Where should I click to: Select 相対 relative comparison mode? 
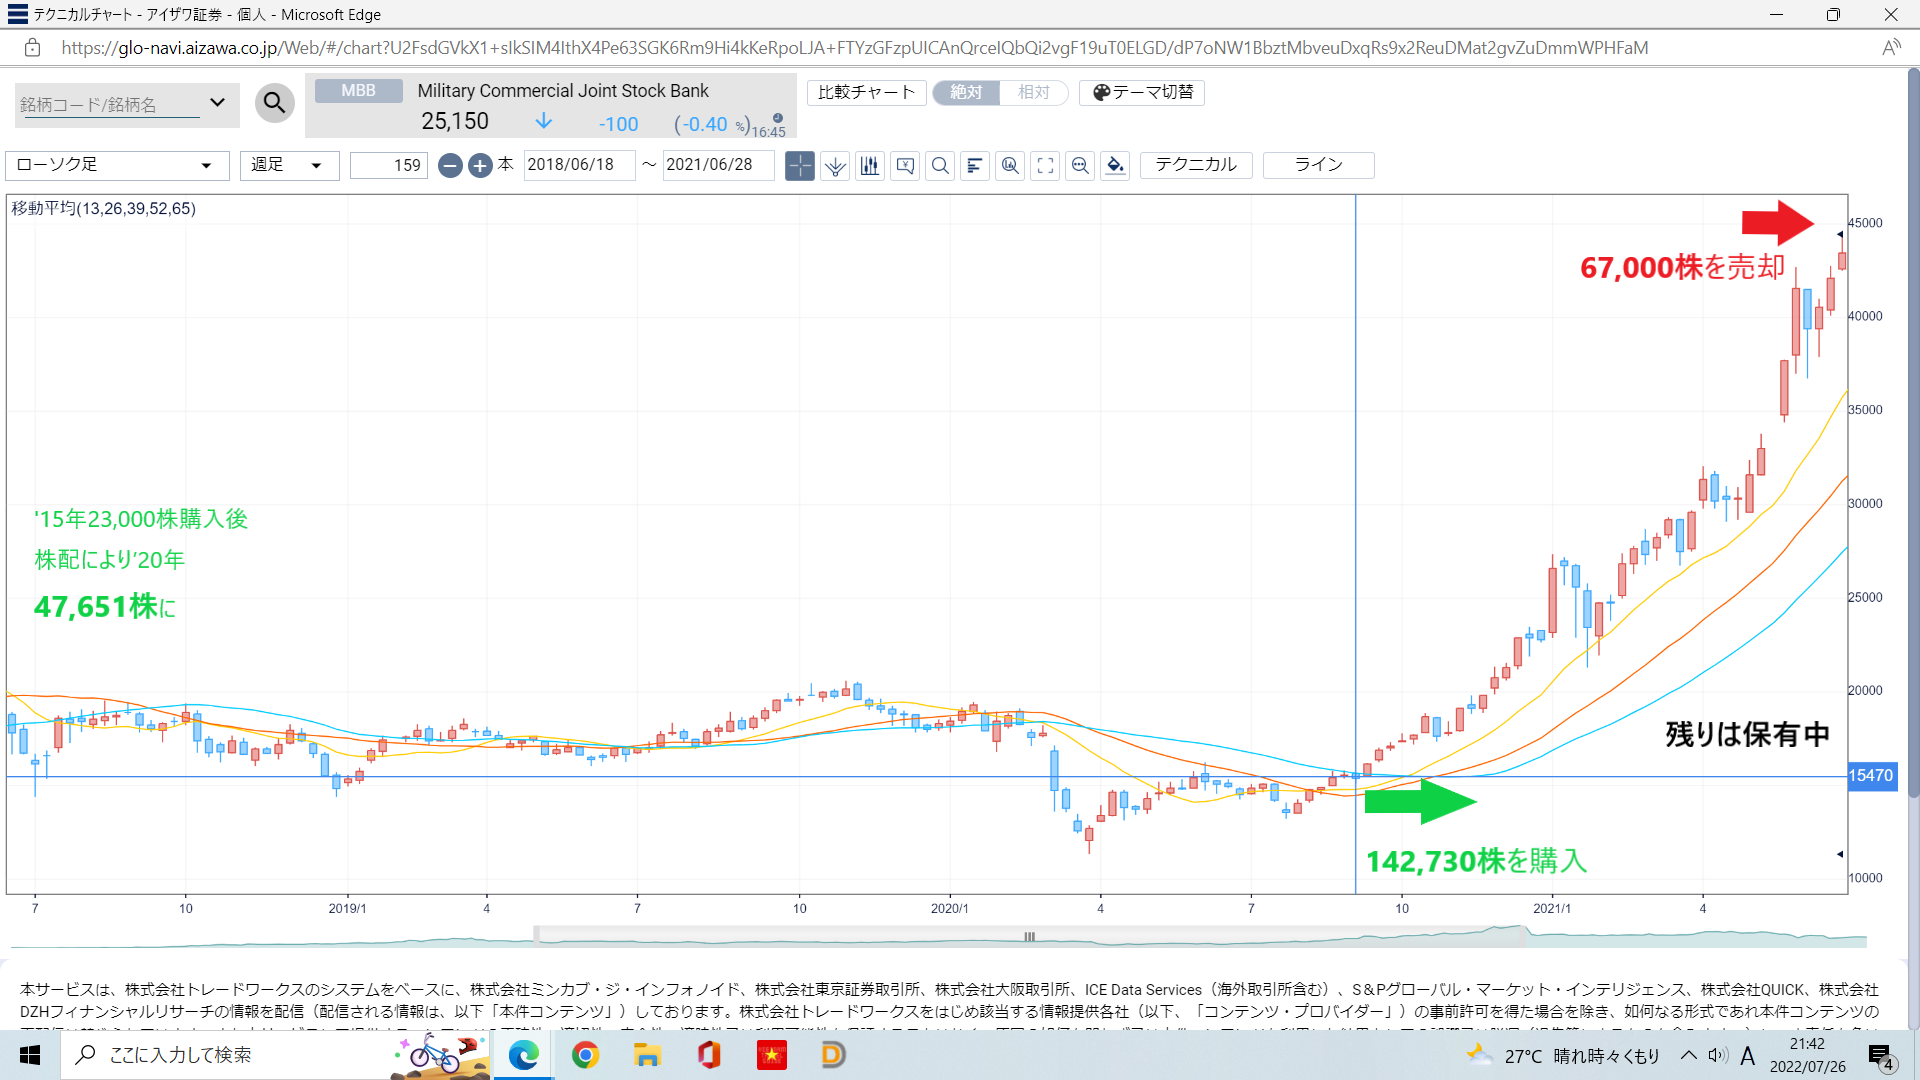coord(1034,92)
